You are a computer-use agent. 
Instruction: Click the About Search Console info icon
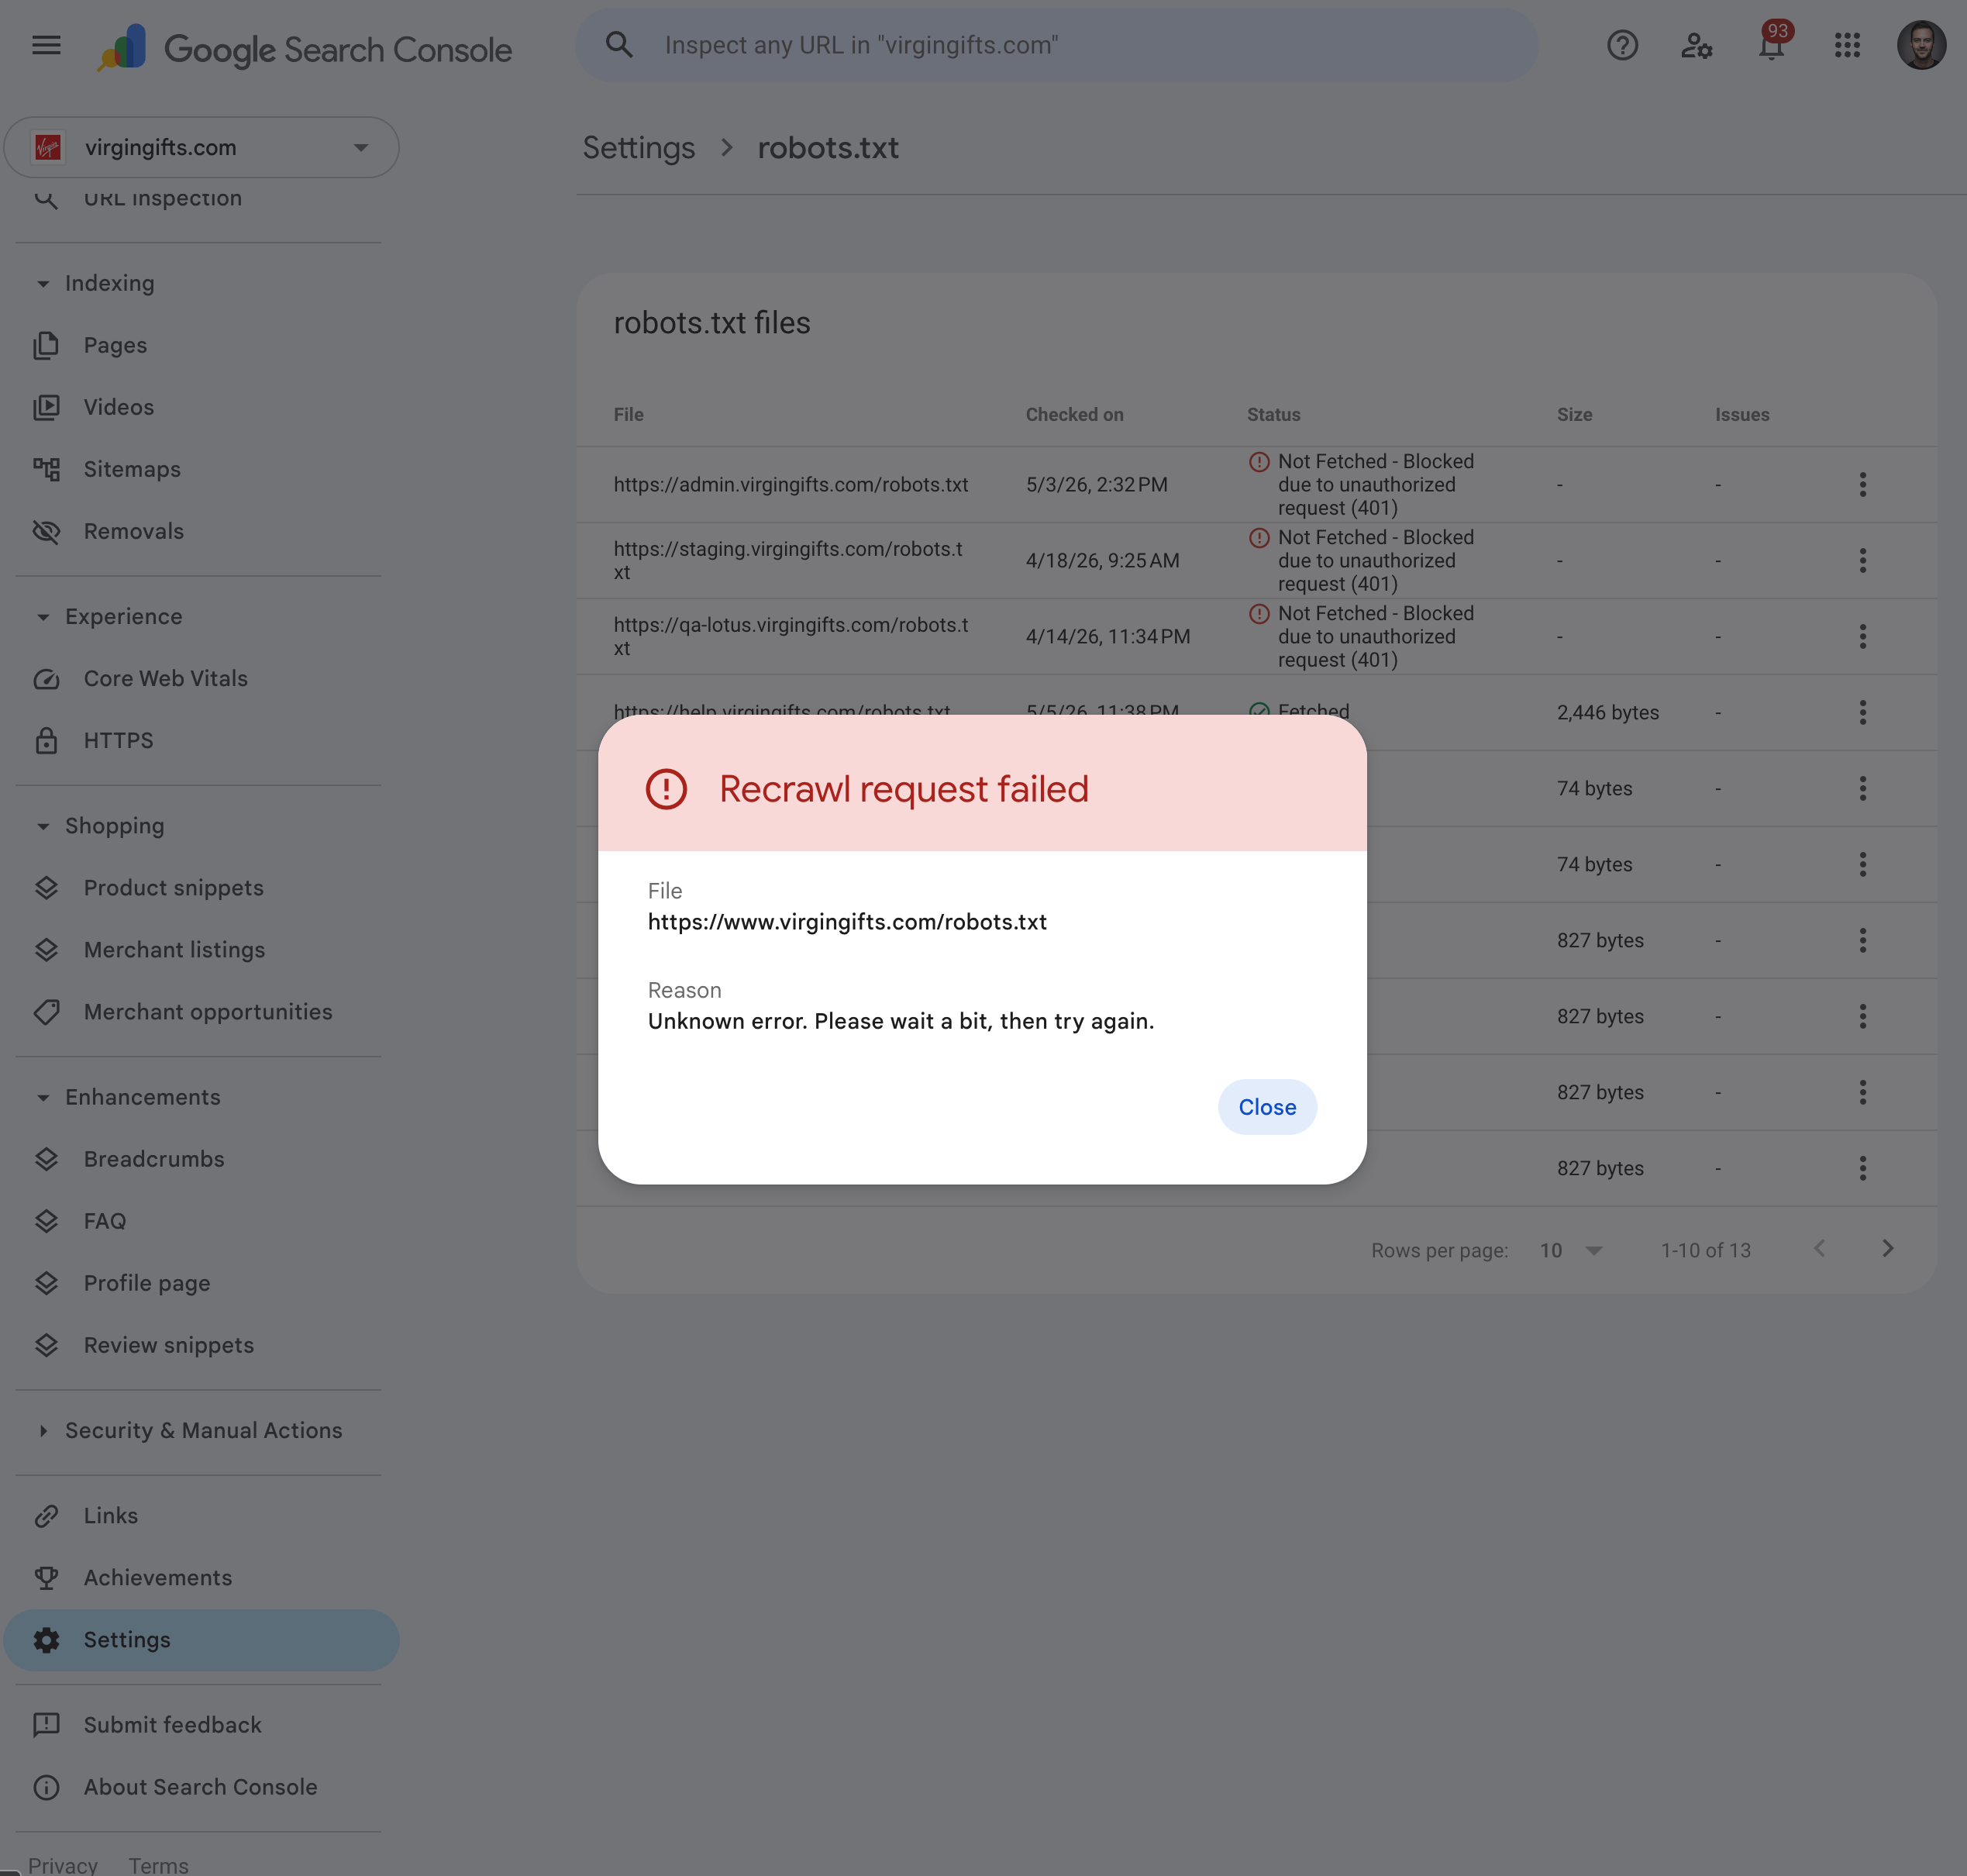point(47,1787)
